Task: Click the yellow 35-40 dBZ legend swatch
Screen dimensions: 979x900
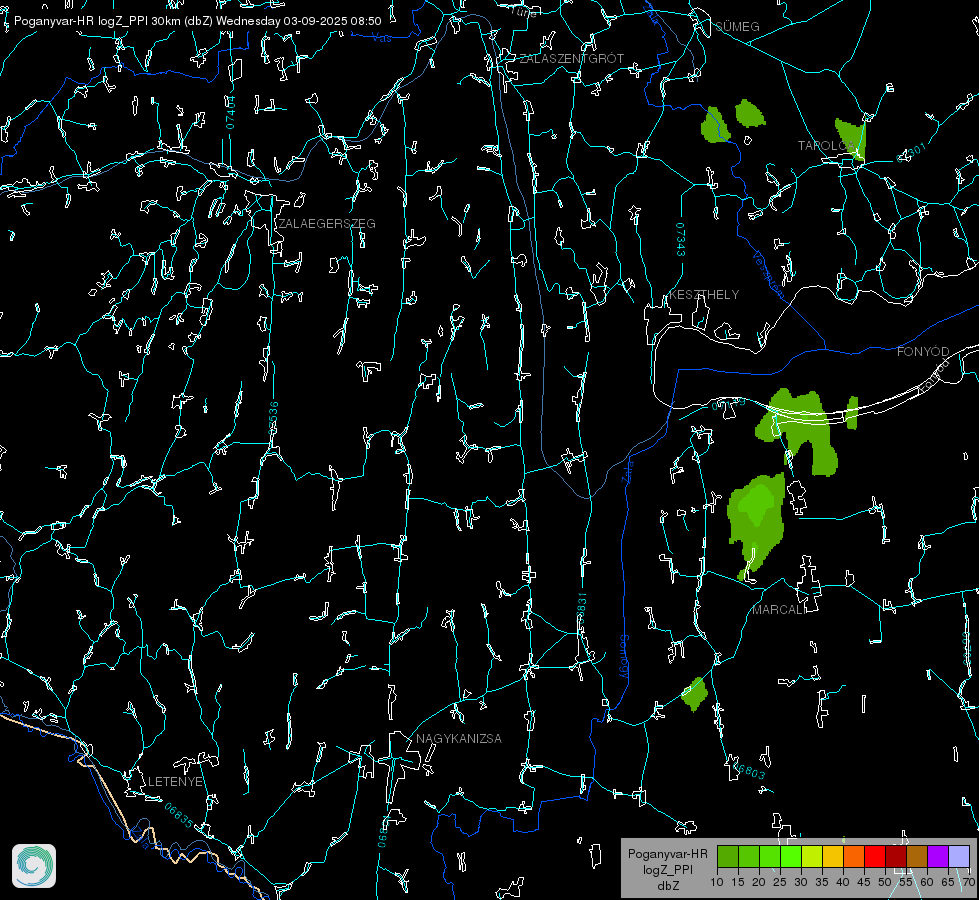Action: pos(833,856)
